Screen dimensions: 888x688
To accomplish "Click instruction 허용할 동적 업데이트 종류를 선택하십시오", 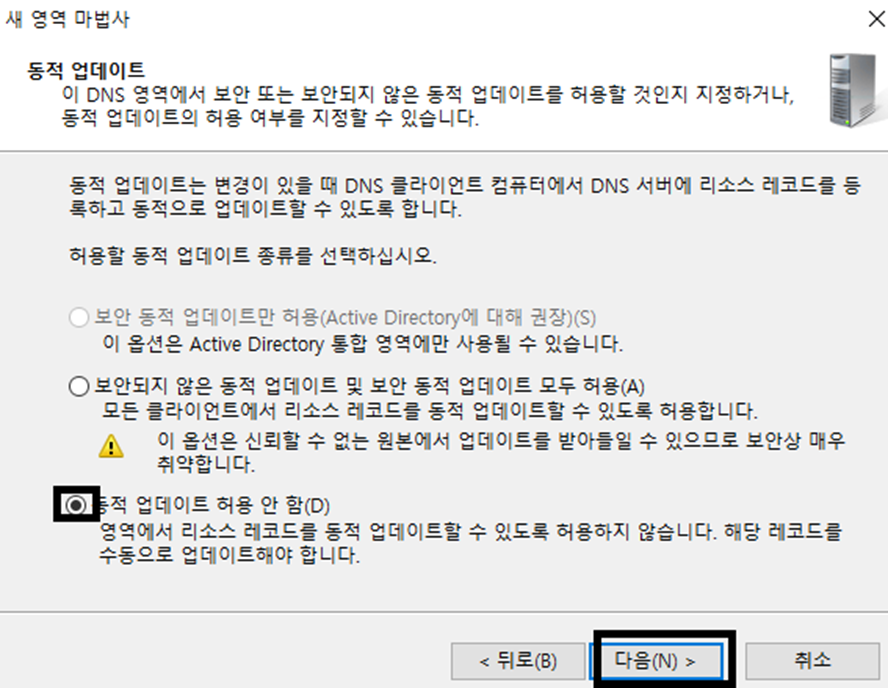I will coord(253,255).
